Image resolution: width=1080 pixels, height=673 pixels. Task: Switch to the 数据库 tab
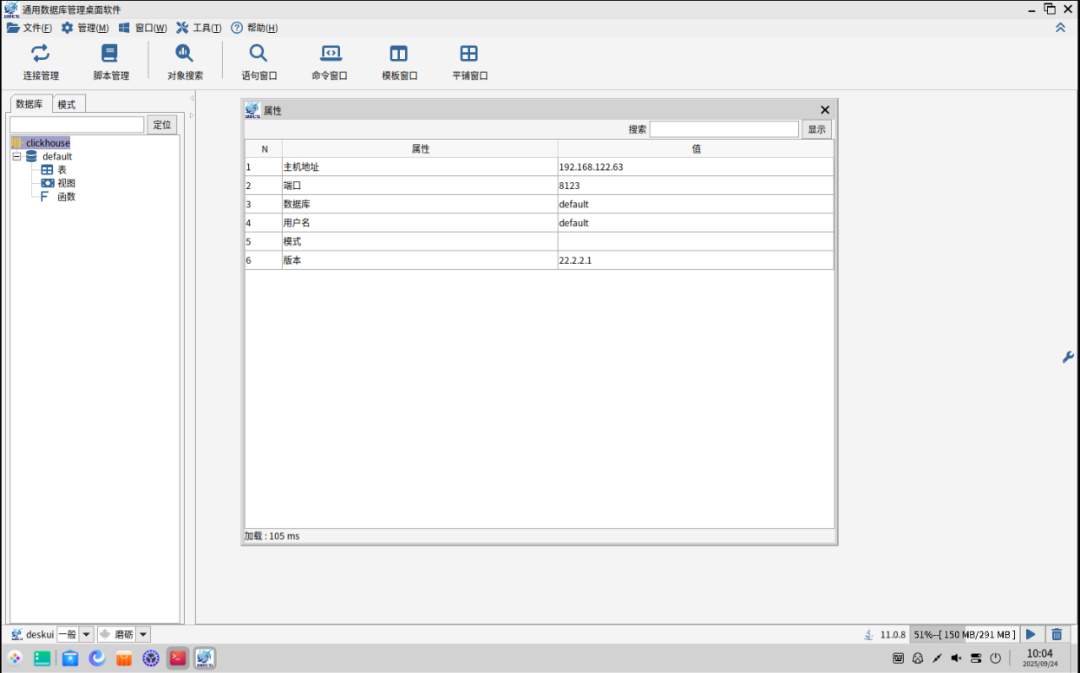coord(30,104)
